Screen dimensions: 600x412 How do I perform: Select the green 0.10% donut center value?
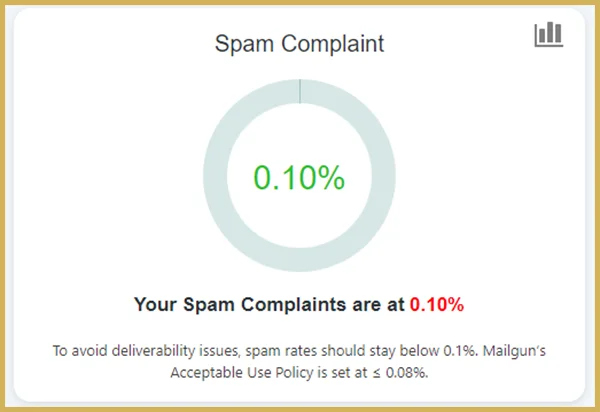299,178
